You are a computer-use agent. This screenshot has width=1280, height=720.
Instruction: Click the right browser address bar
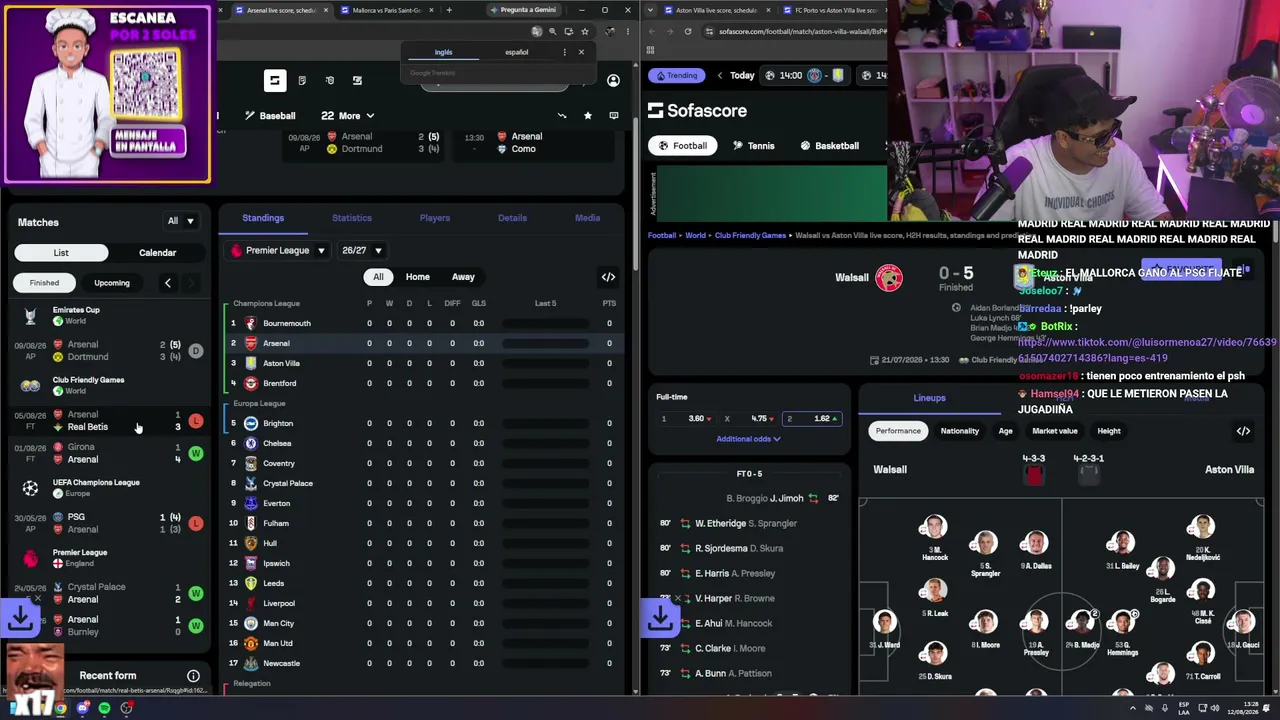[x=795, y=31]
